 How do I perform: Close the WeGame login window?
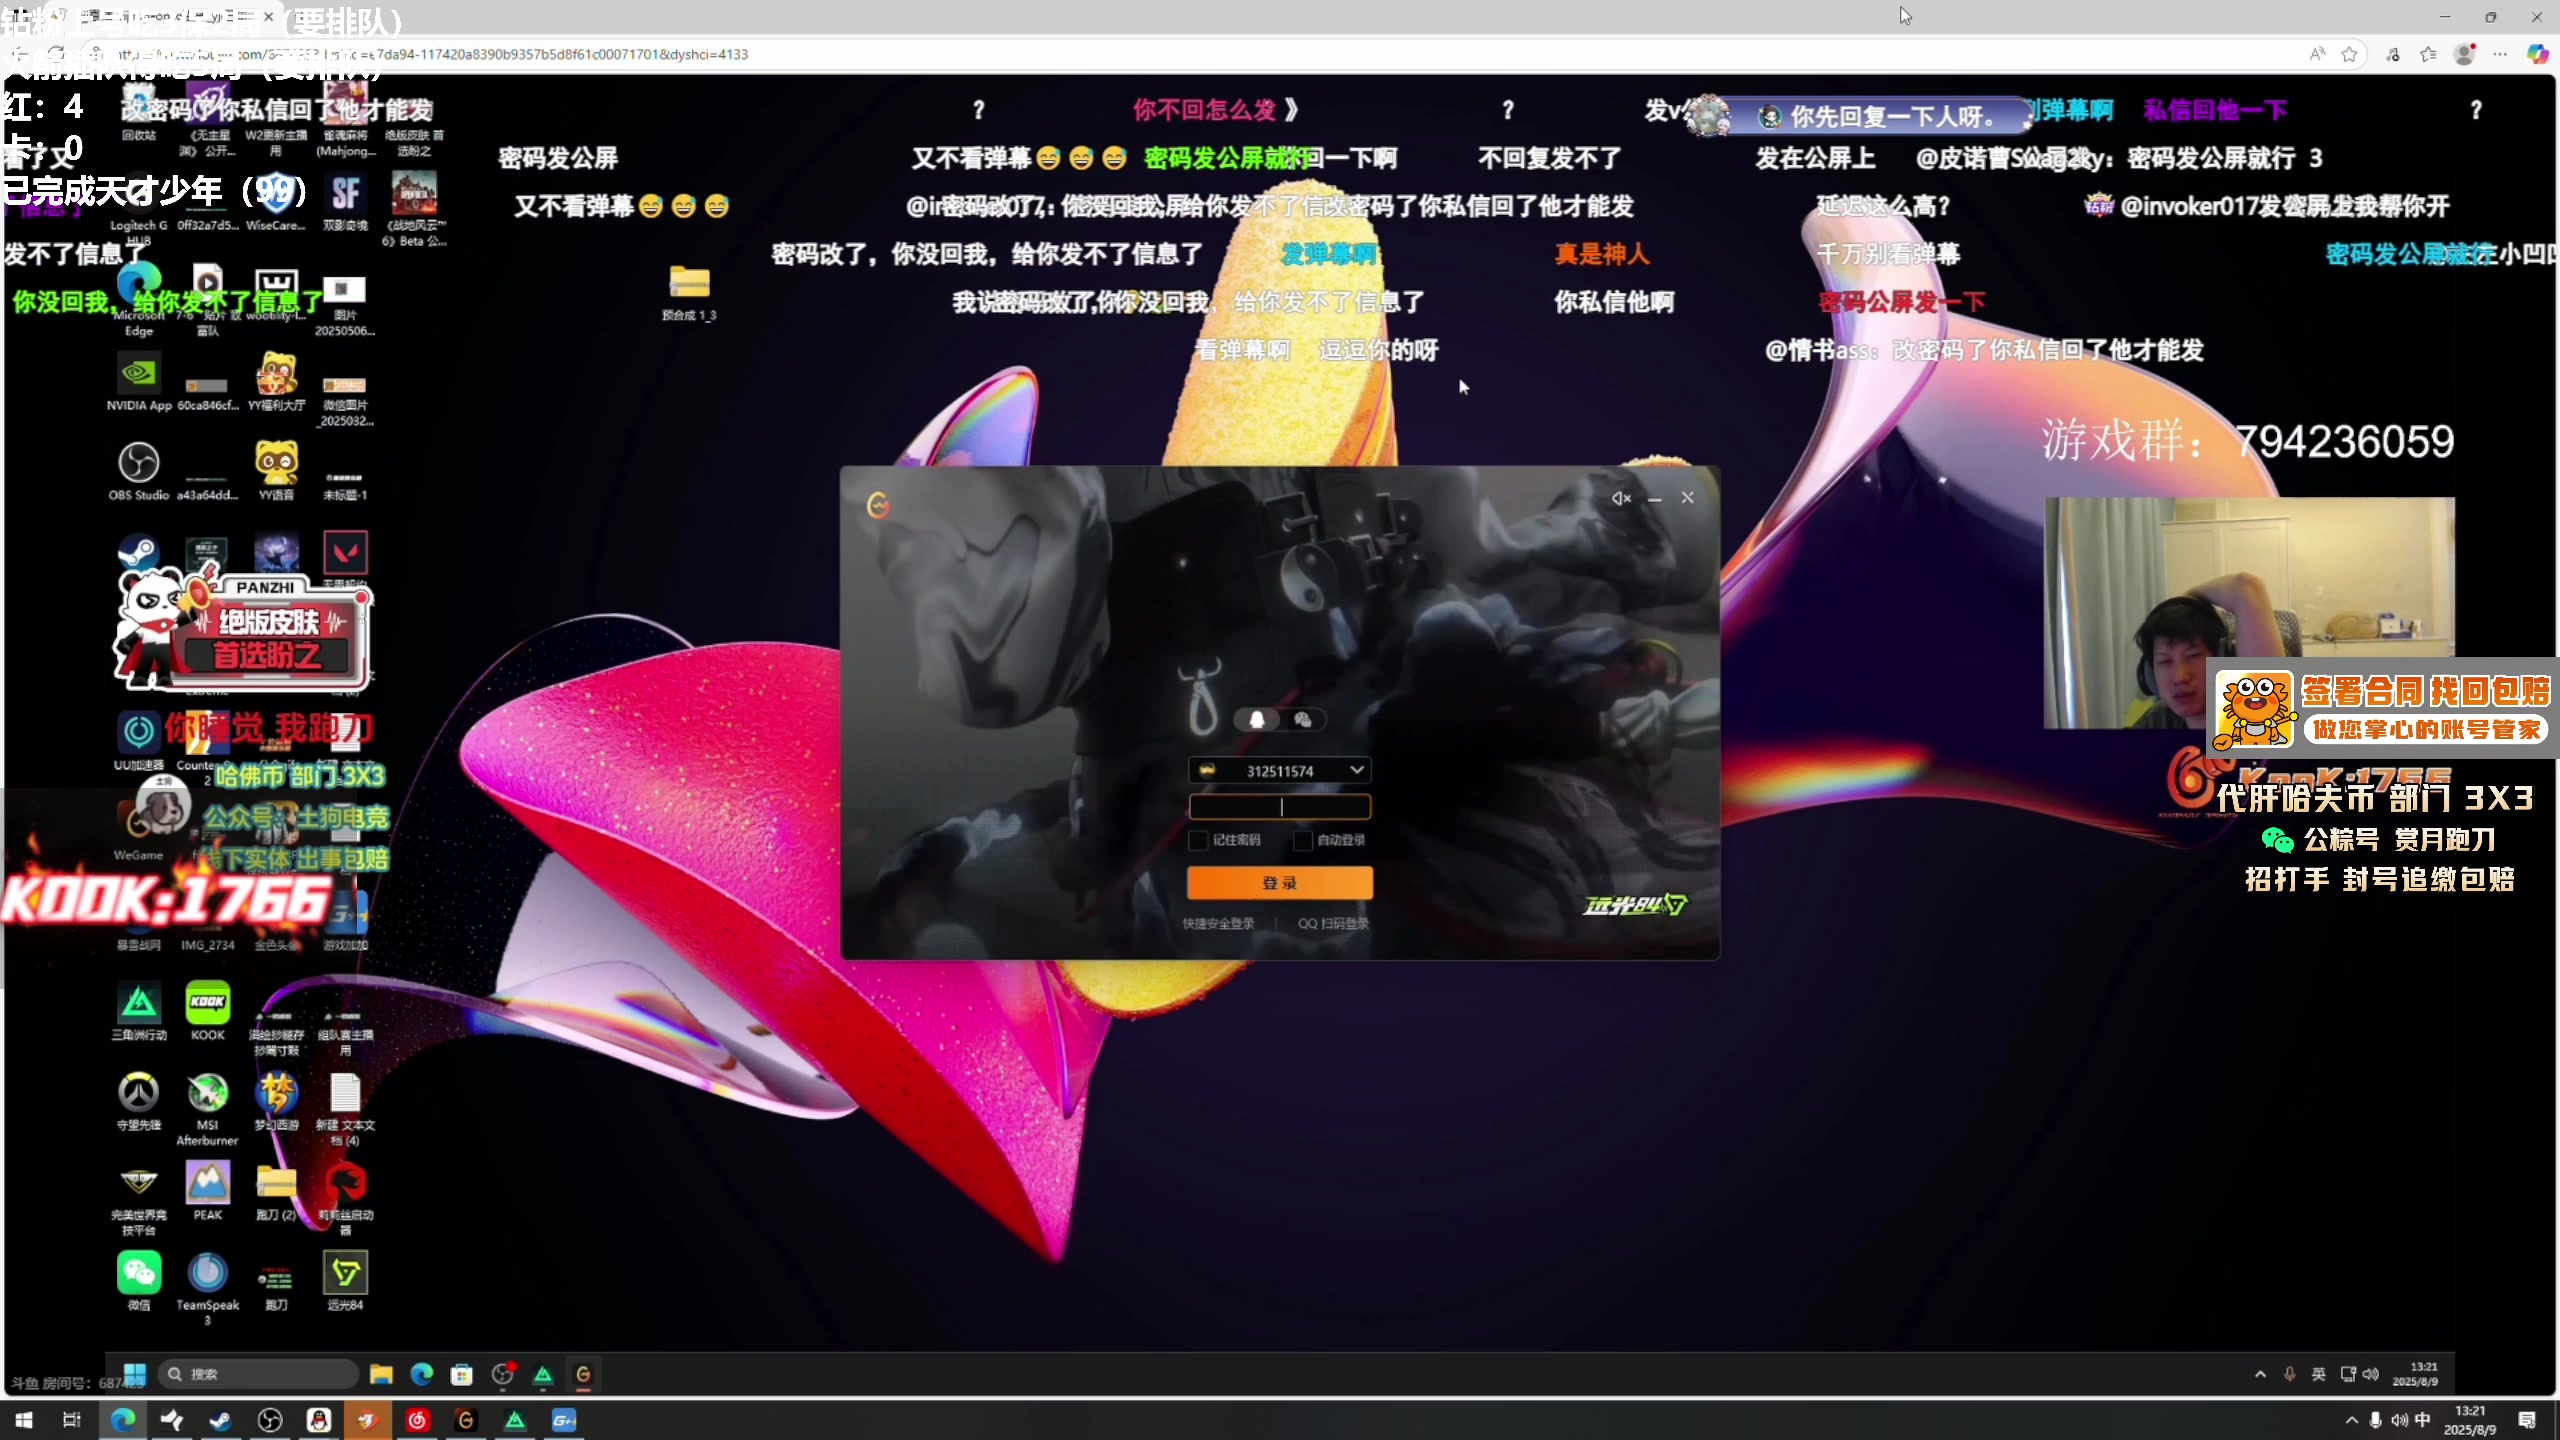tap(1688, 498)
